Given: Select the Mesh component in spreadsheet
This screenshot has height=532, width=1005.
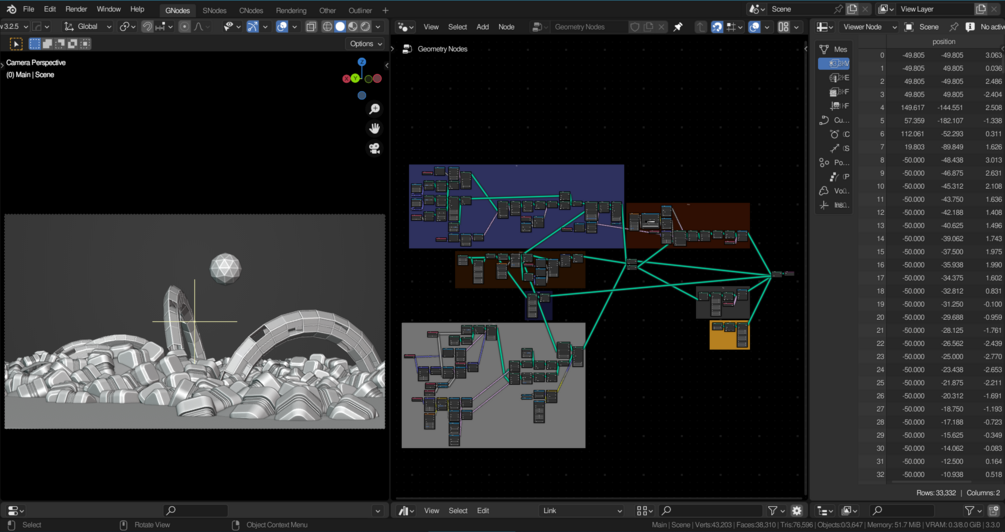Looking at the screenshot, I should (834, 49).
